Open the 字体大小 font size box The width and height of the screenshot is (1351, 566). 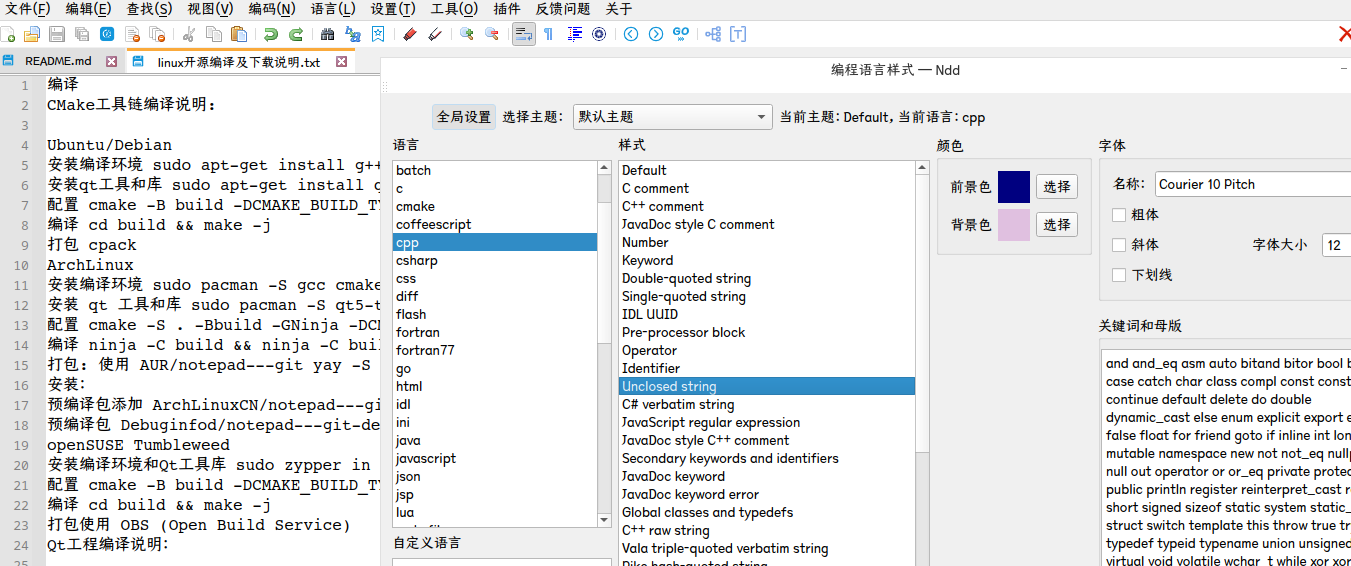pos(1336,244)
